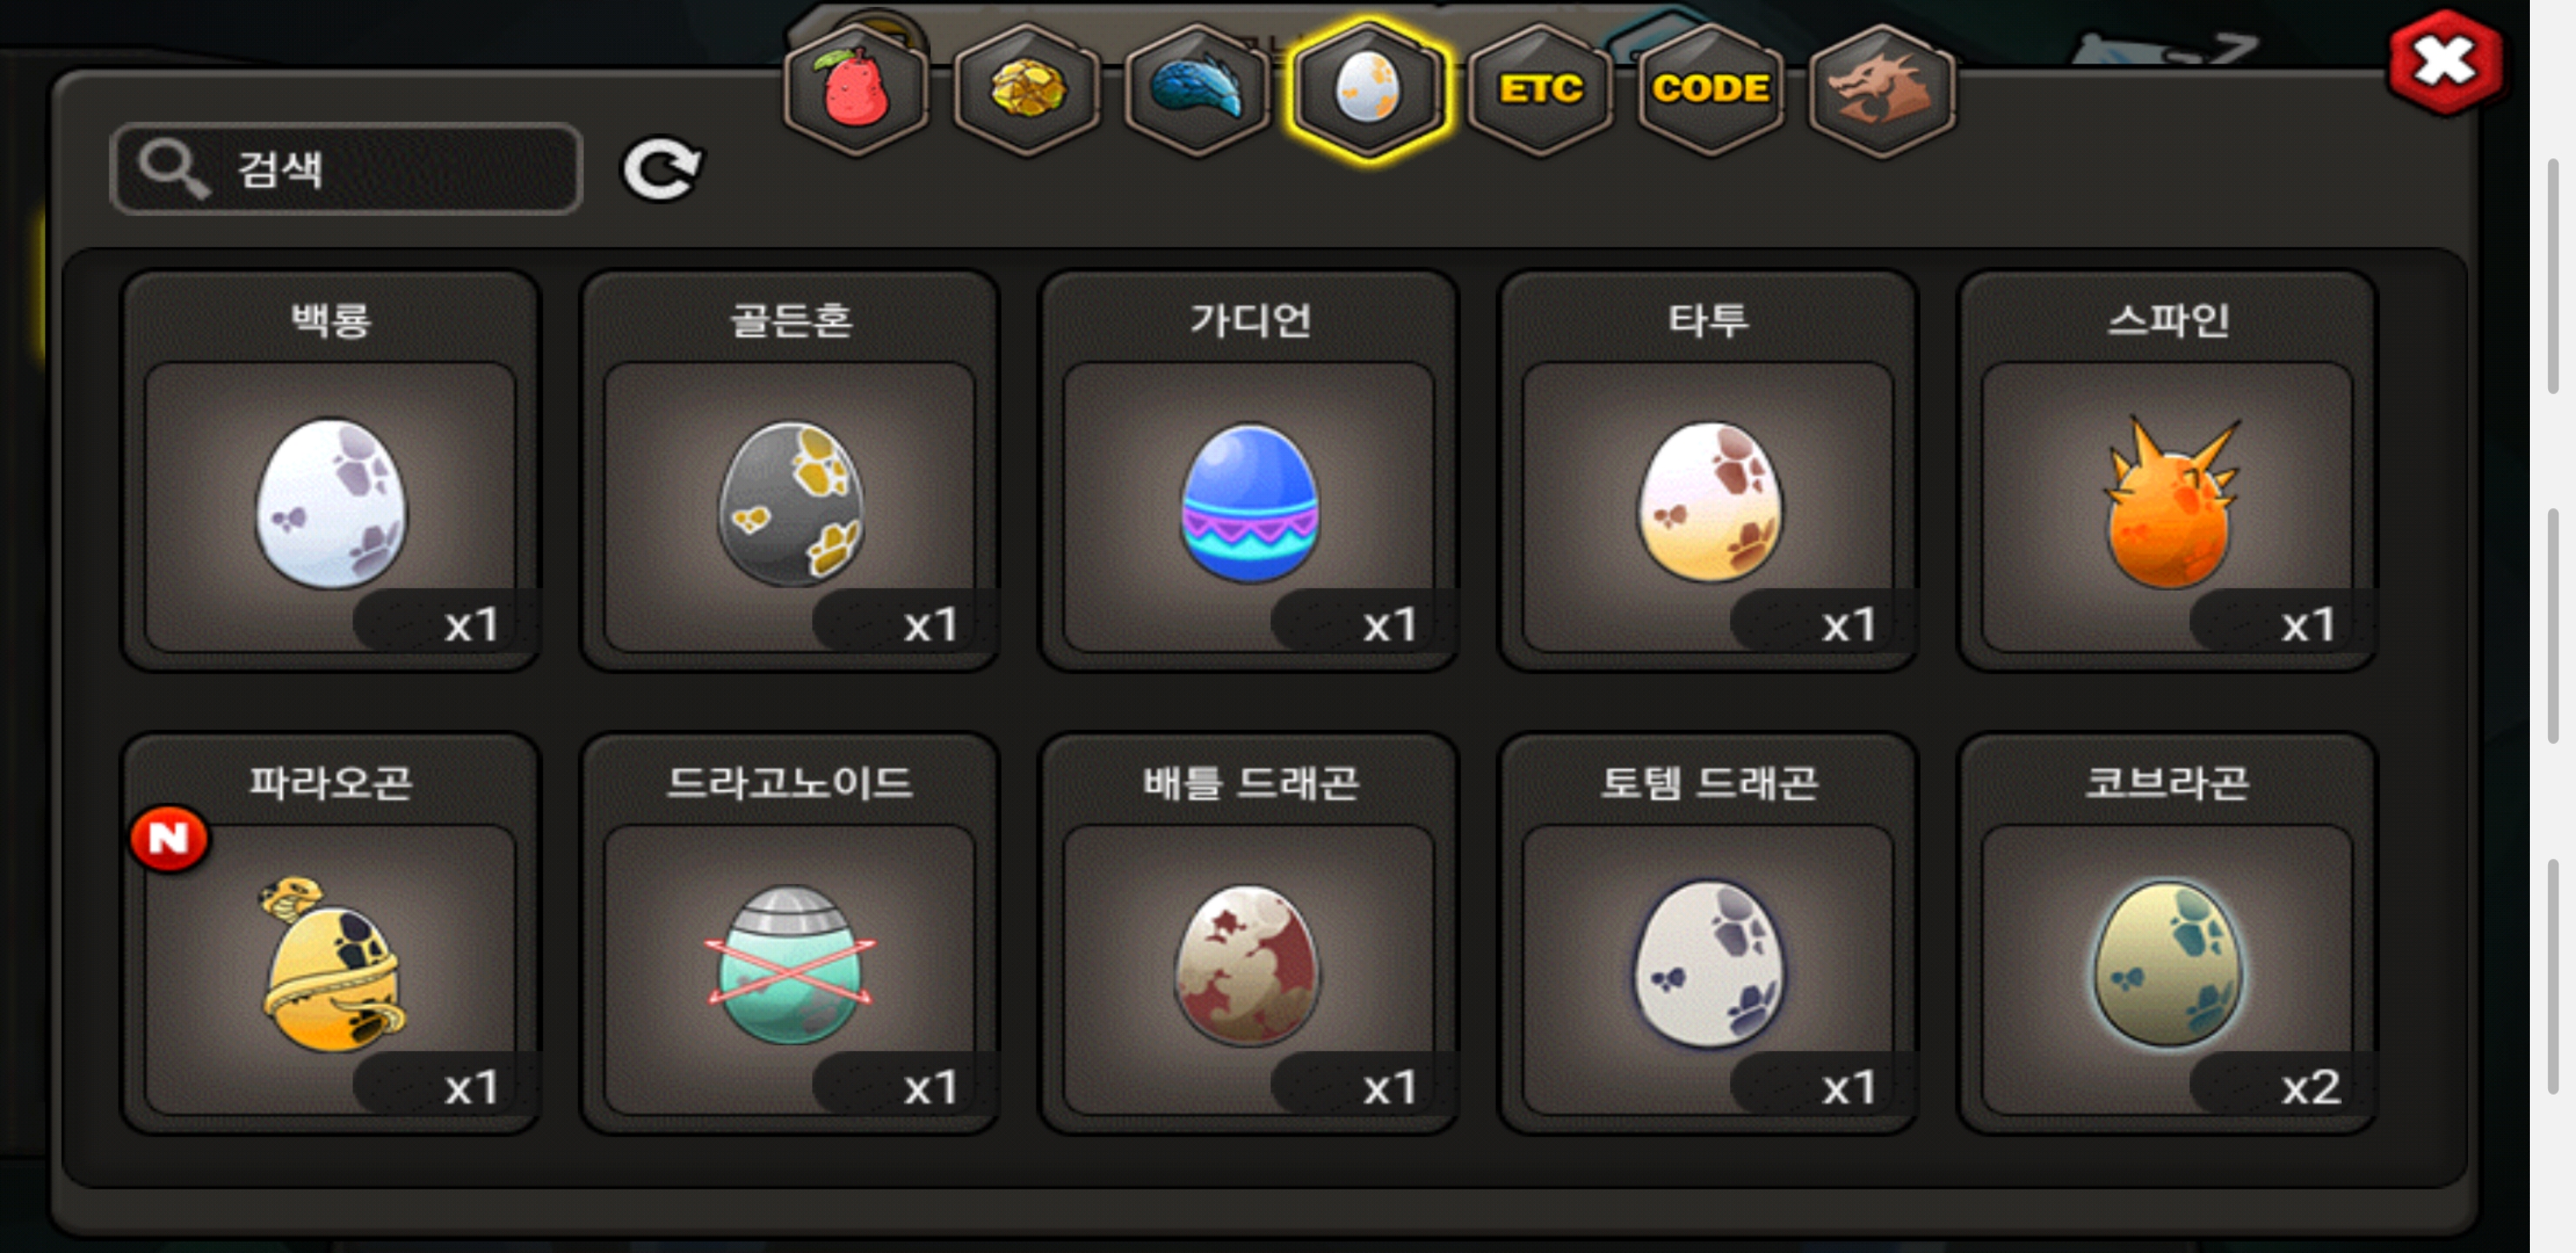The image size is (2576, 1253).
Task: Click the vertical scrollbar on right edge
Action: pyautogui.click(x=2553, y=625)
